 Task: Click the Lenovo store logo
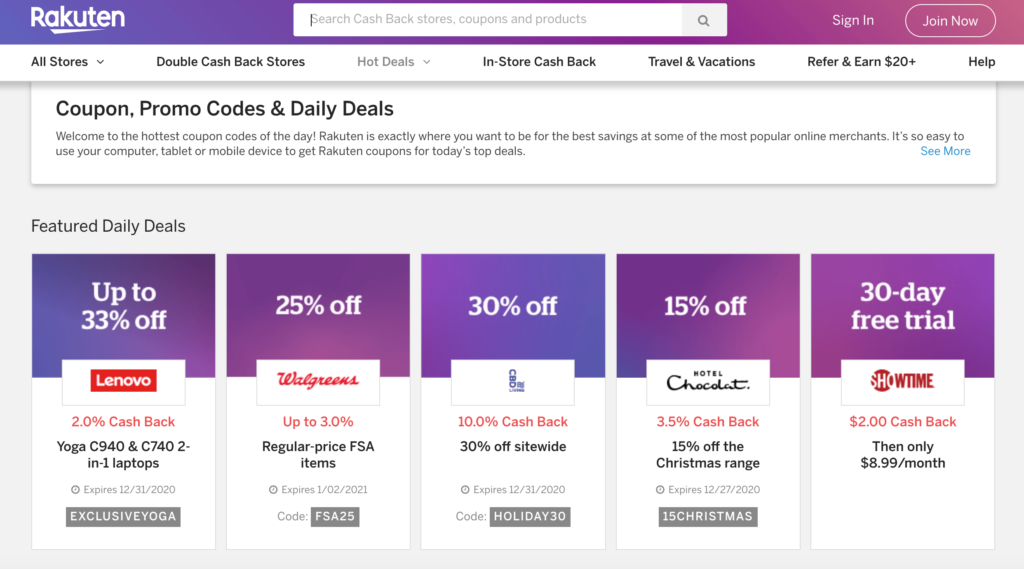coord(123,381)
